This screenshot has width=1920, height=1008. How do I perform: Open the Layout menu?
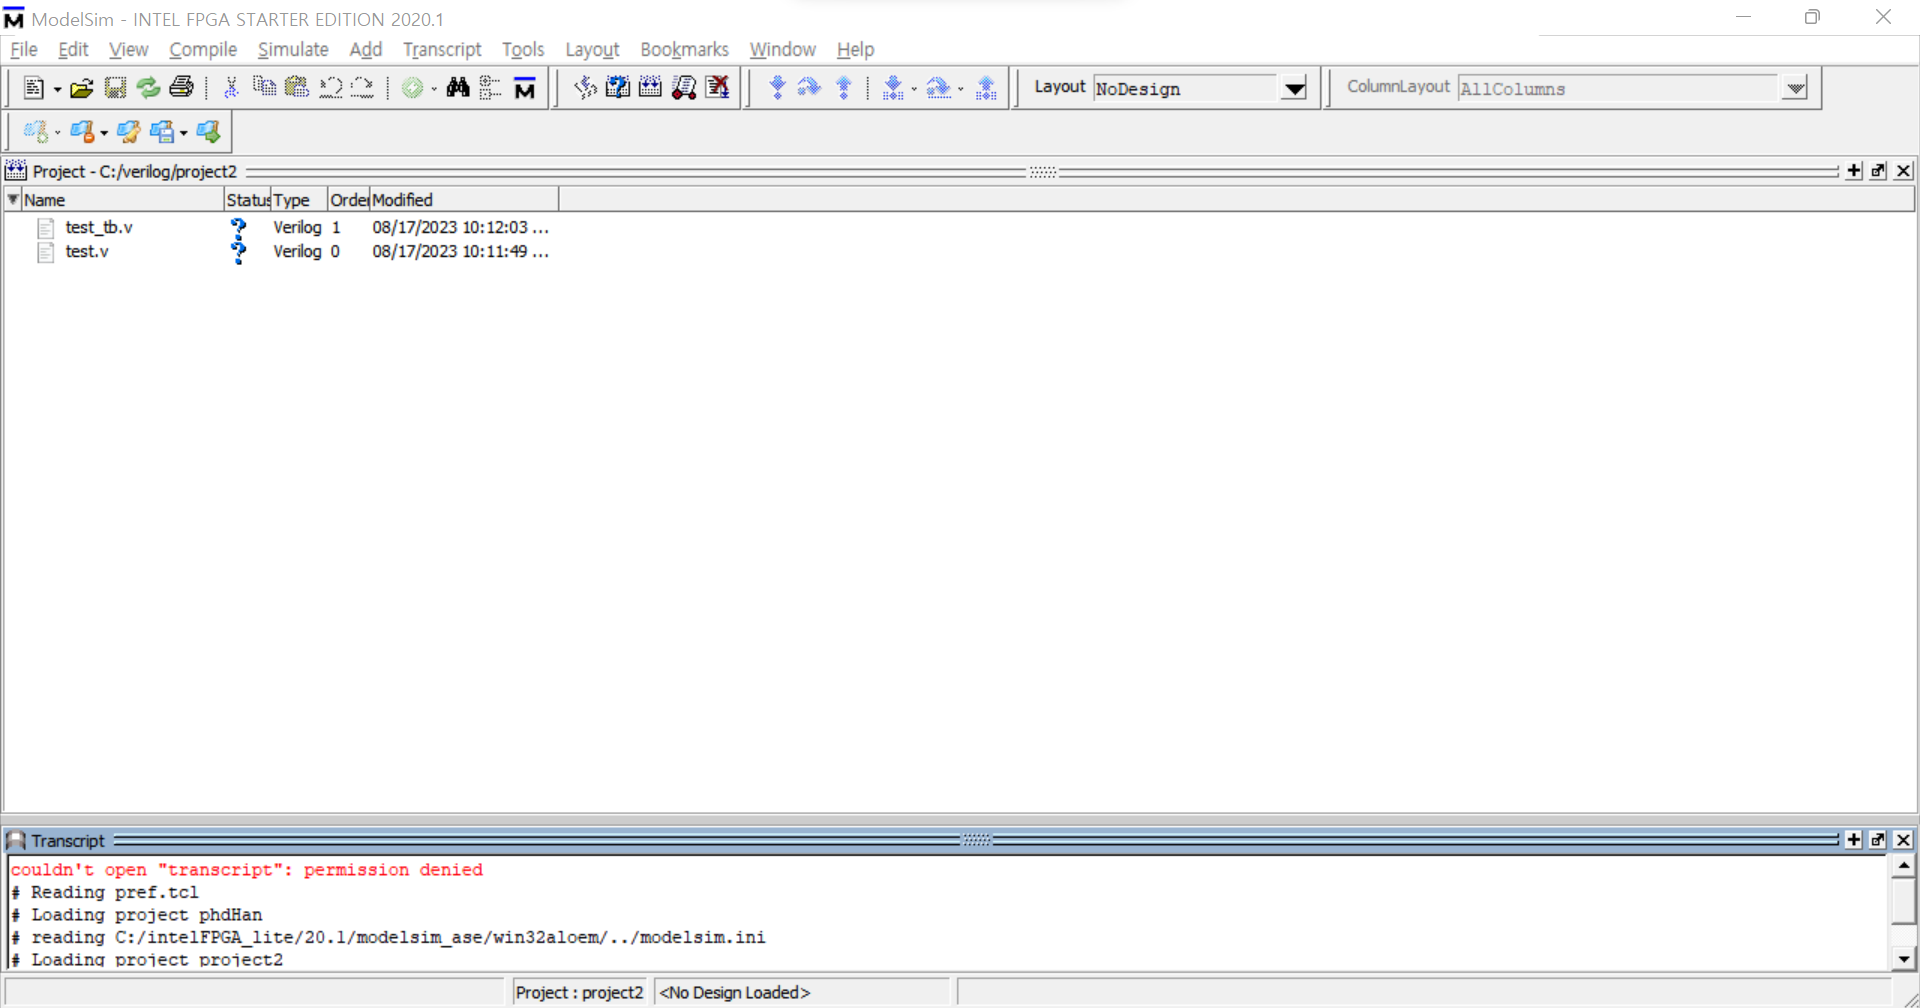[592, 49]
